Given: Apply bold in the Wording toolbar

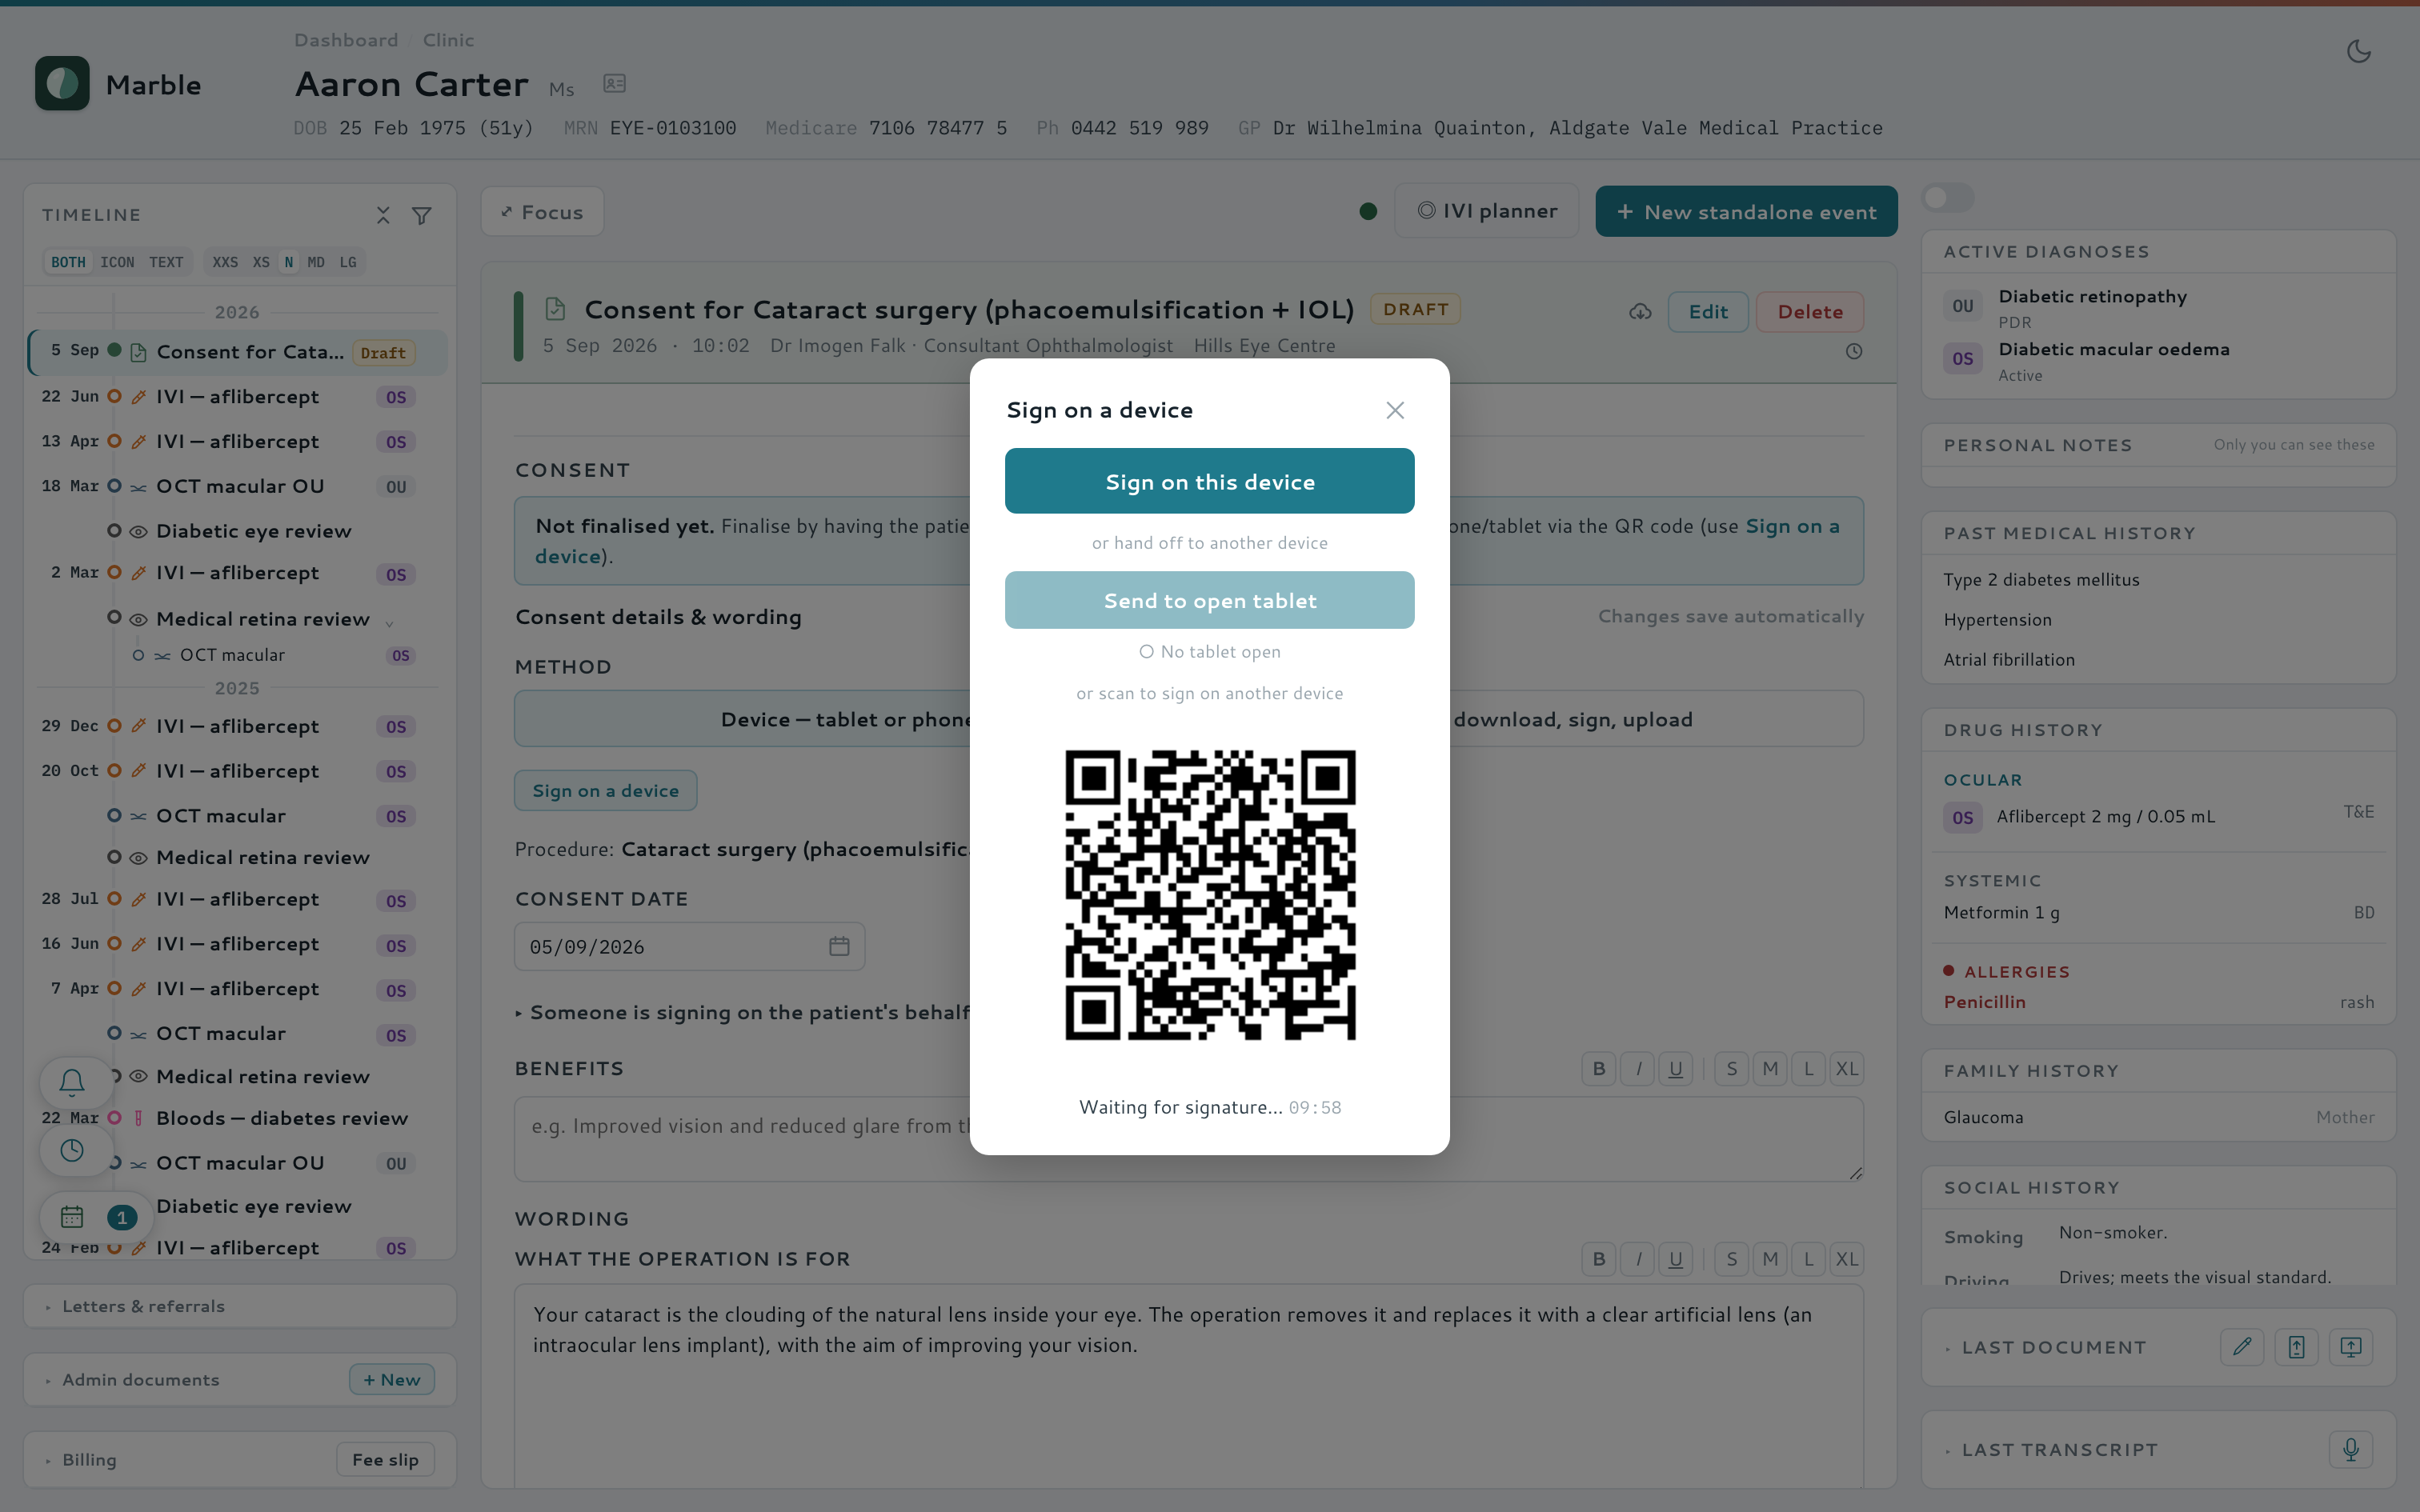Looking at the screenshot, I should coord(1599,1259).
